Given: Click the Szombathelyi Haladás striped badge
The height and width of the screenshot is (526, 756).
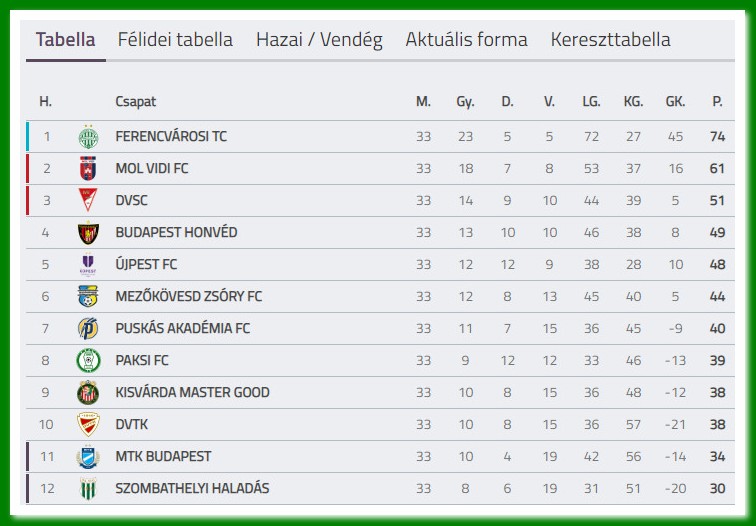Looking at the screenshot, I should 88,489.
